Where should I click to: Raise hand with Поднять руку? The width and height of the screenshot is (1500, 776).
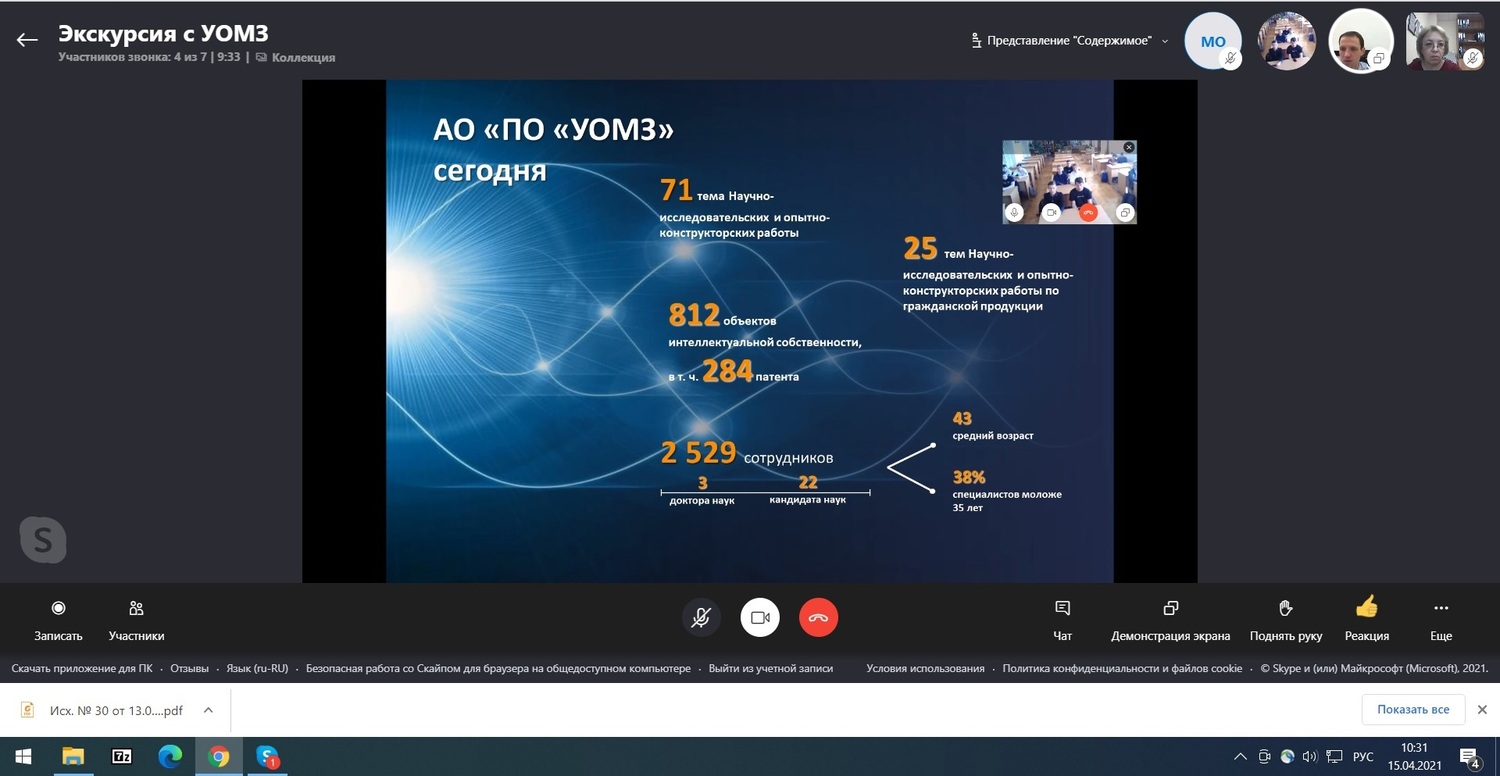1286,620
